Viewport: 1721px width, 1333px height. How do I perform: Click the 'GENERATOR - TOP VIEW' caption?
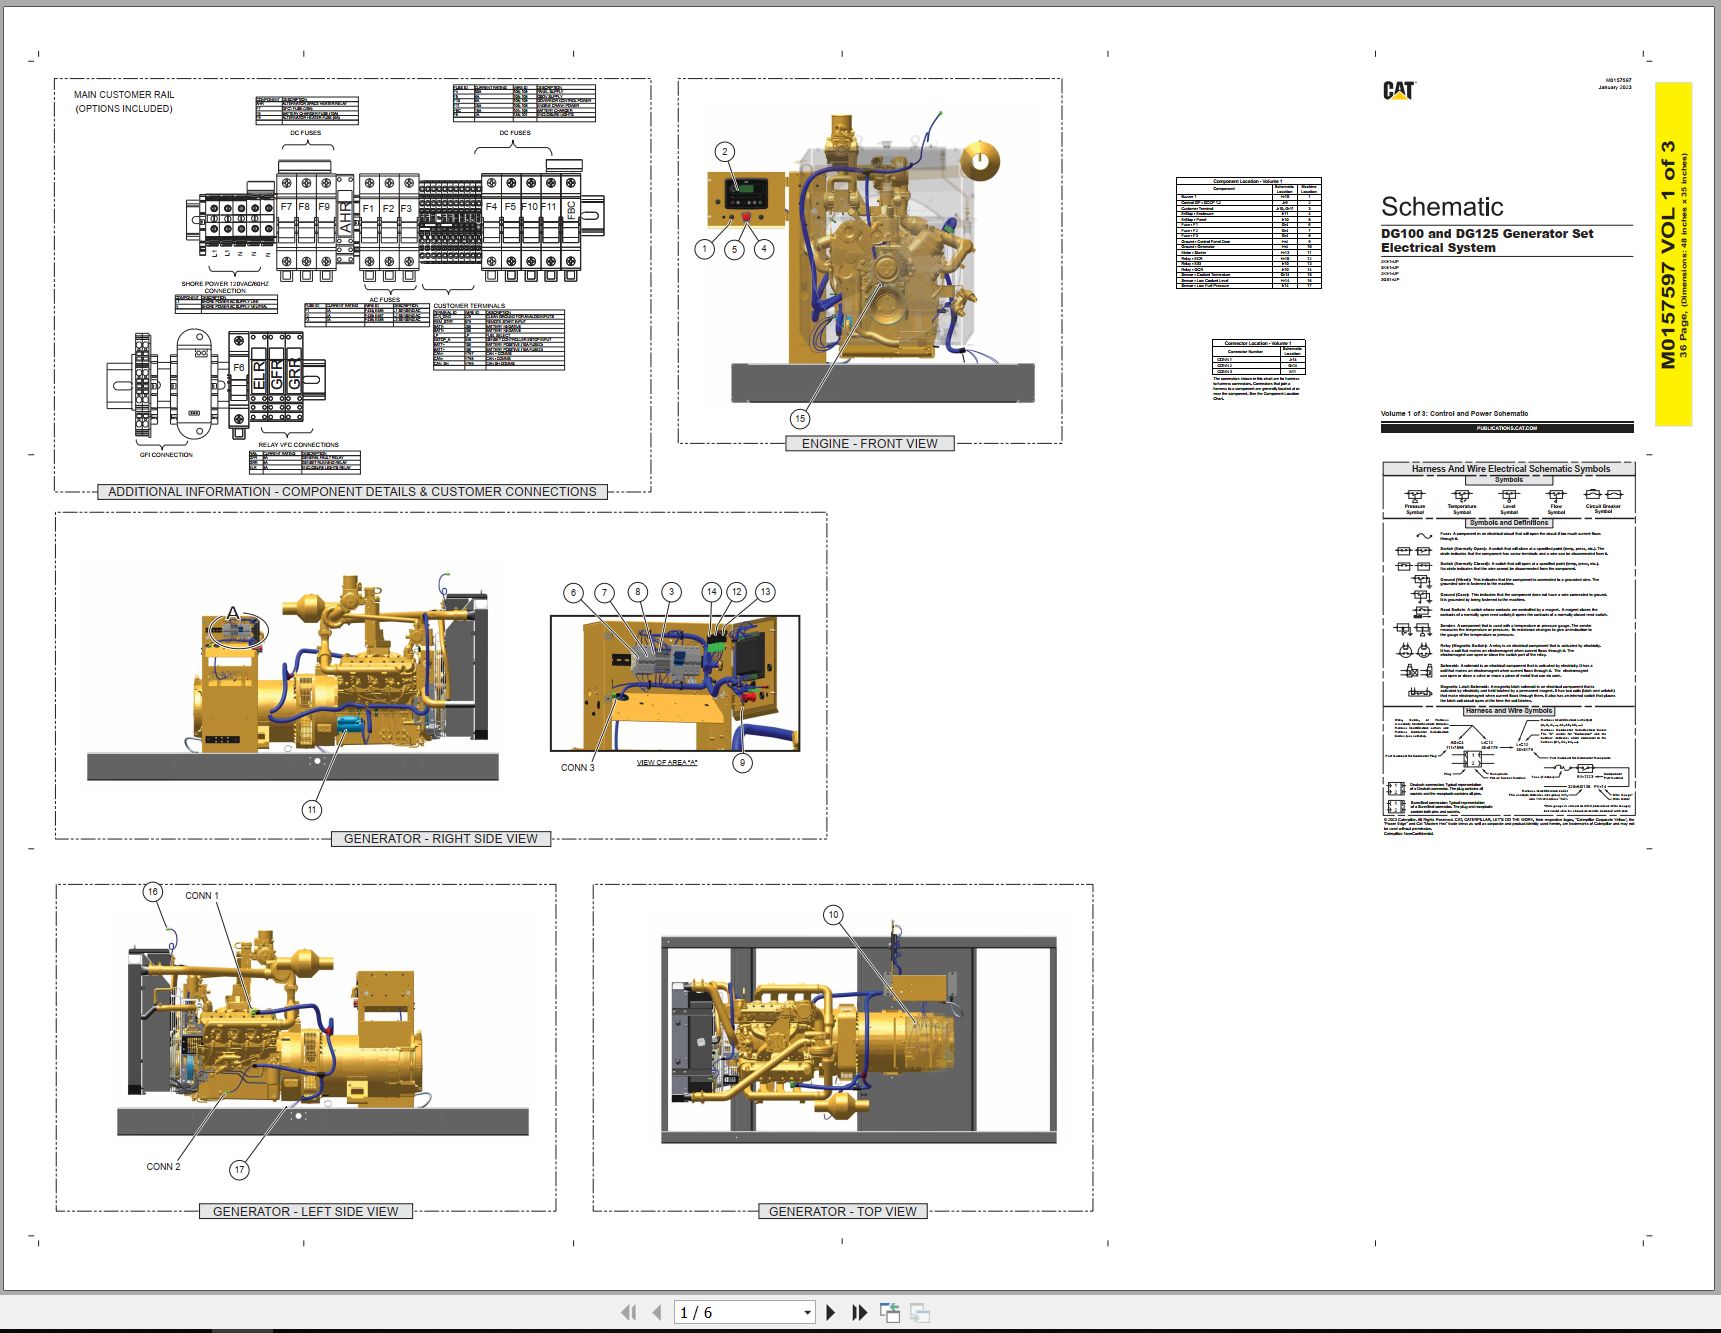842,1211
